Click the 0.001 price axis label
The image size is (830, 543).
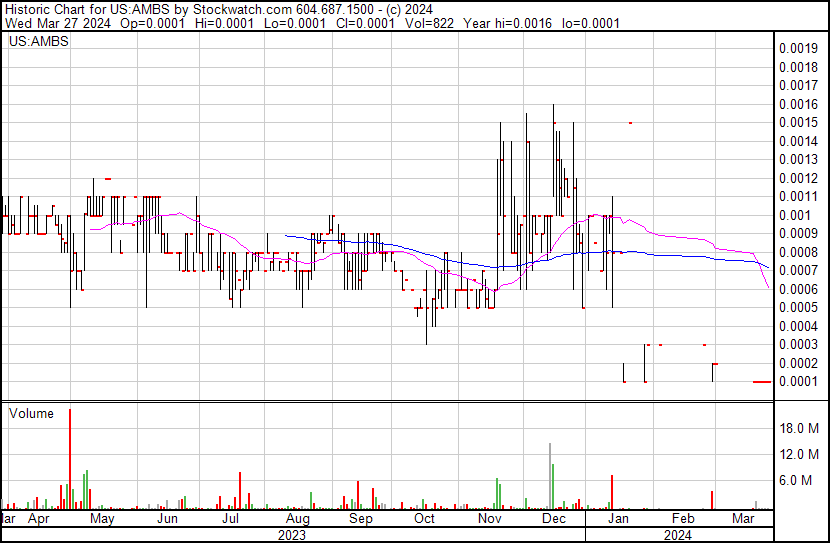click(795, 215)
